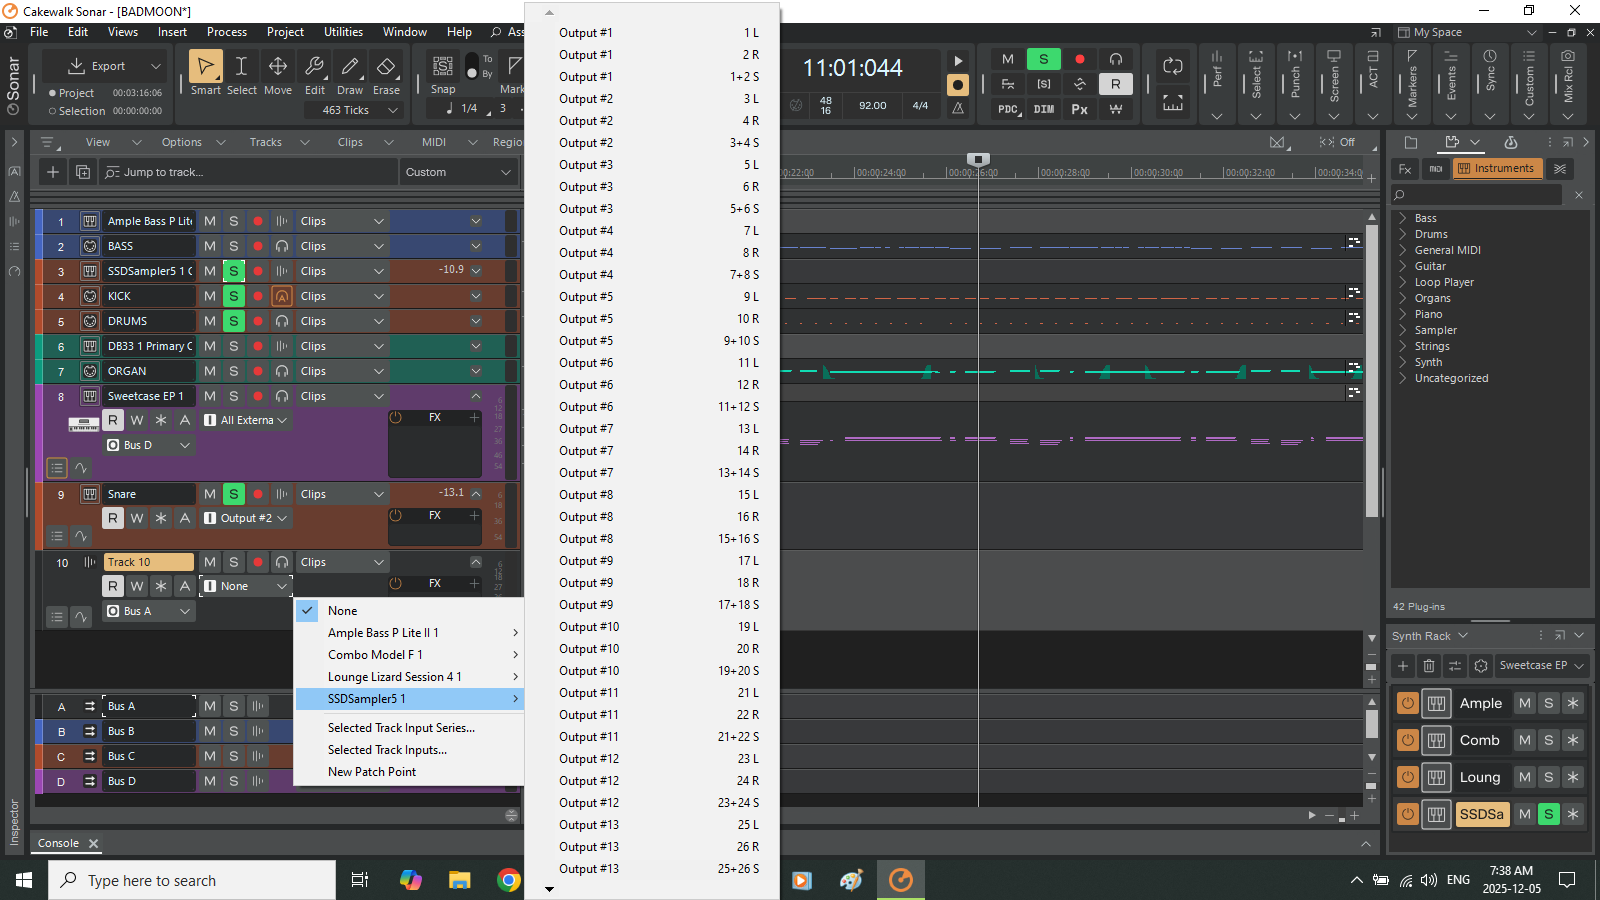Open Track 10 Bus A output dropdown
This screenshot has width=1600, height=900.
[149, 611]
